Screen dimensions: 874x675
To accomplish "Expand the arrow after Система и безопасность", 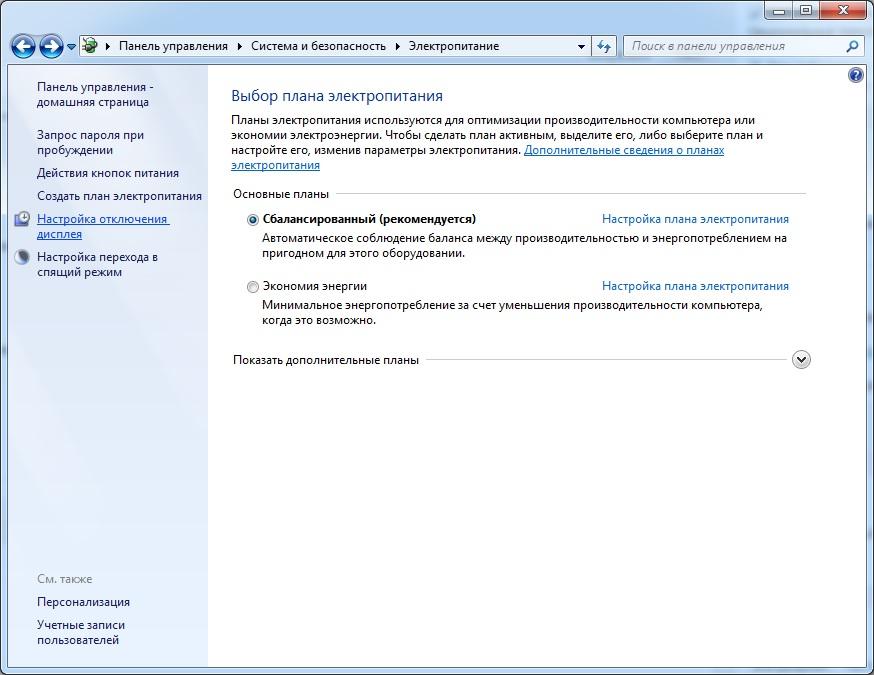I will click(x=398, y=46).
